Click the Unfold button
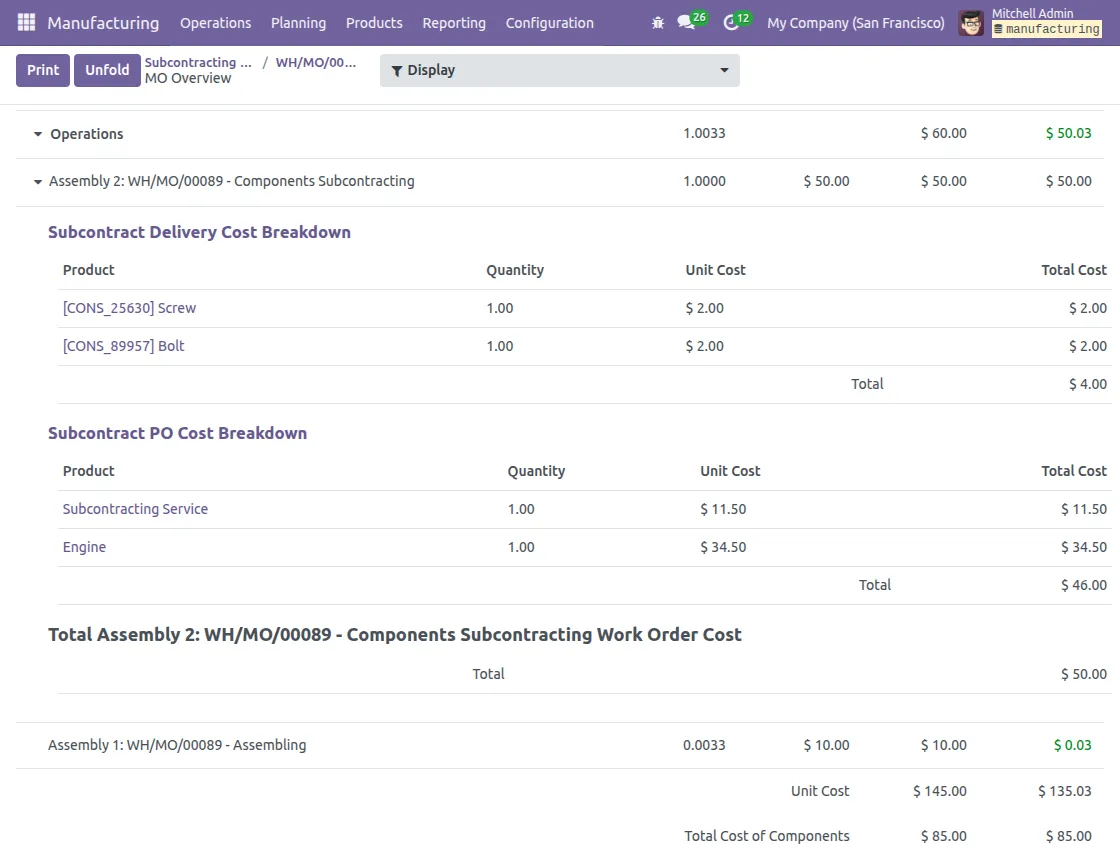1120x861 pixels. coord(107,70)
